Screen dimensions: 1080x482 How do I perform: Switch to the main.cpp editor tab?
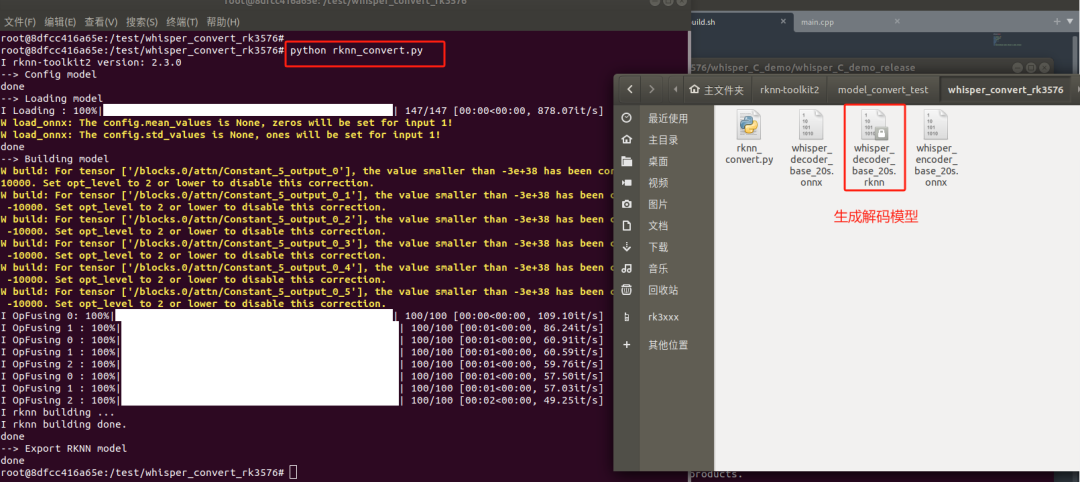click(x=818, y=22)
